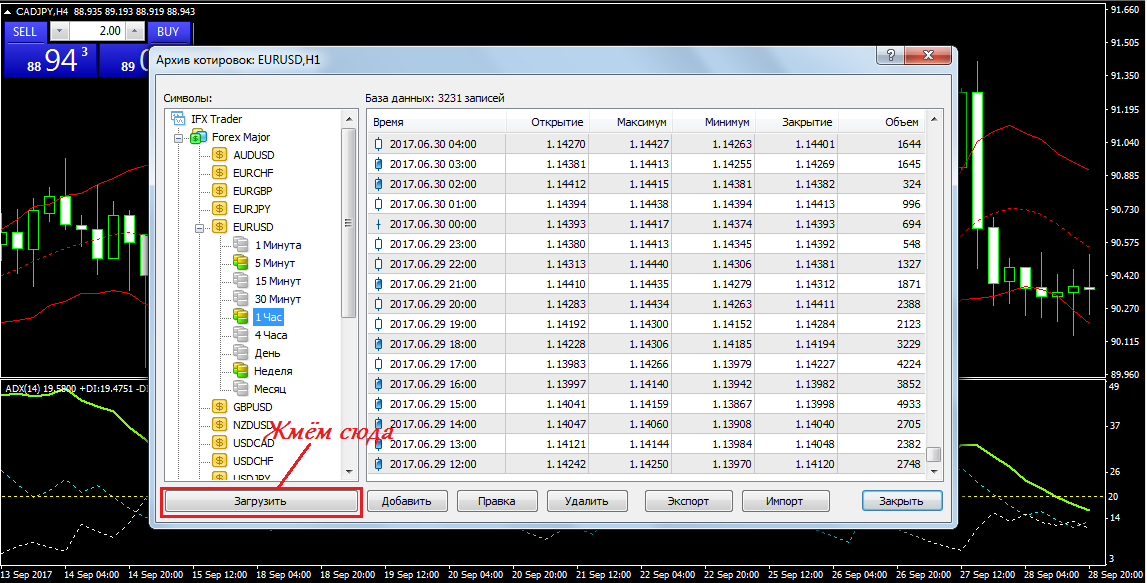The height and width of the screenshot is (583, 1147).
Task: Select the EURJPY symbol icon
Action: tap(219, 208)
